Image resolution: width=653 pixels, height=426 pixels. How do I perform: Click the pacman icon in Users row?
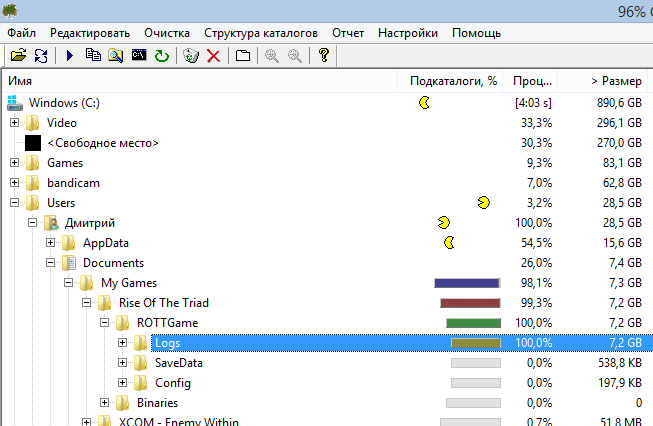click(484, 202)
